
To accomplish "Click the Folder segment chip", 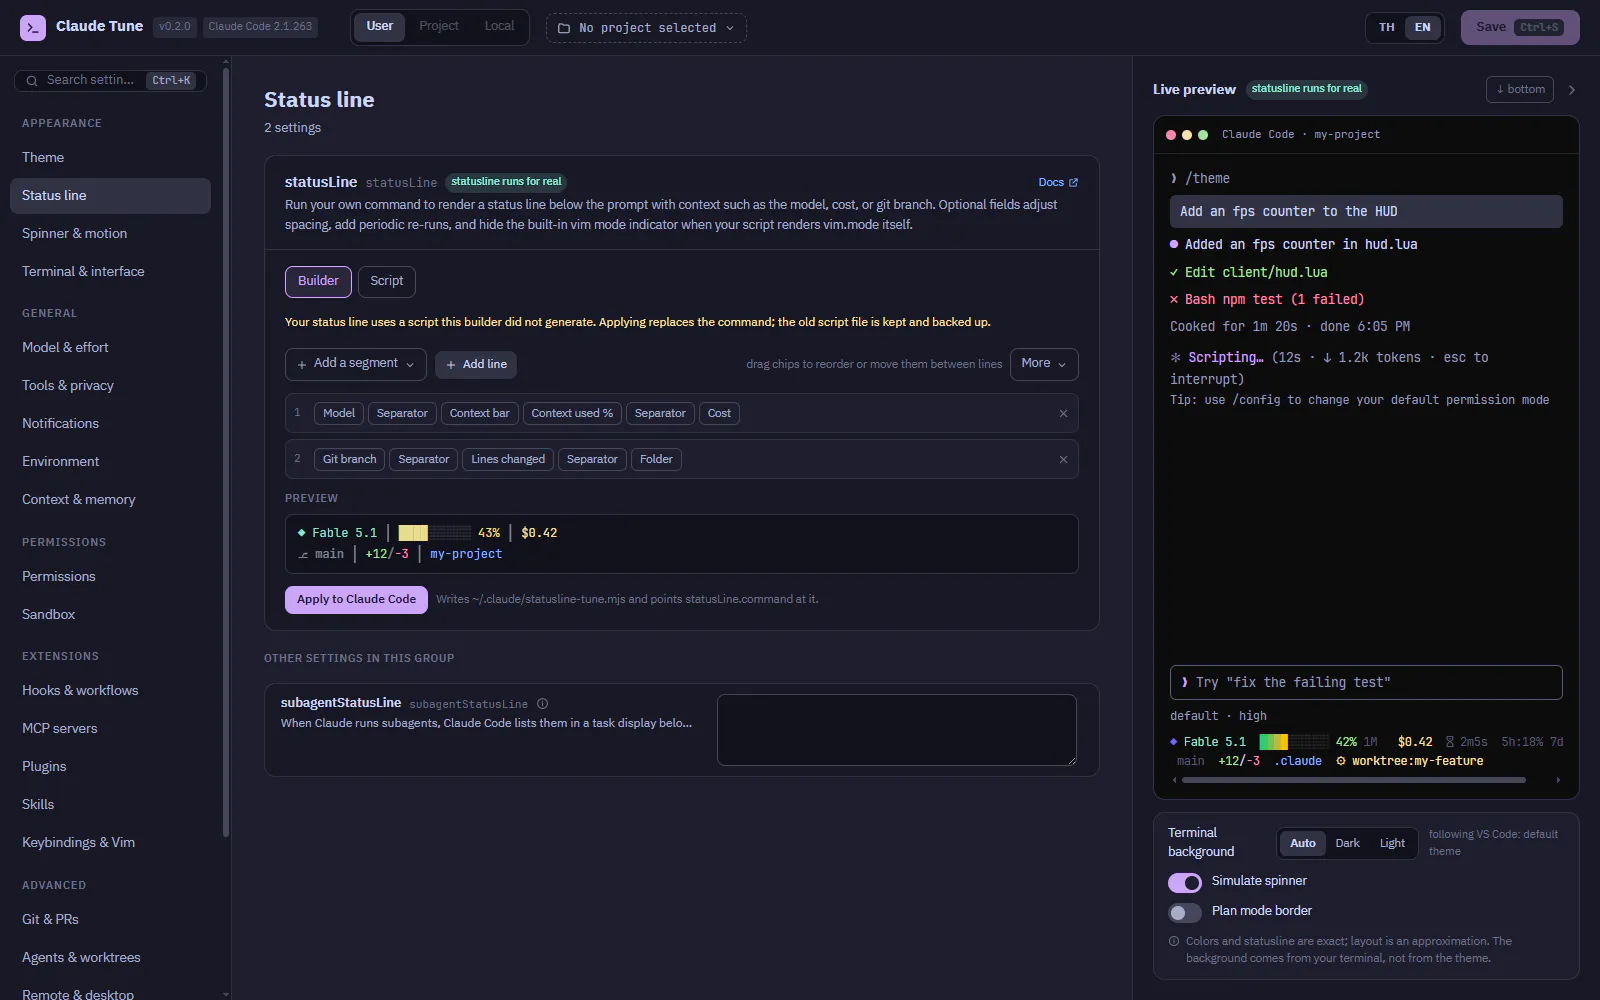I will (656, 460).
